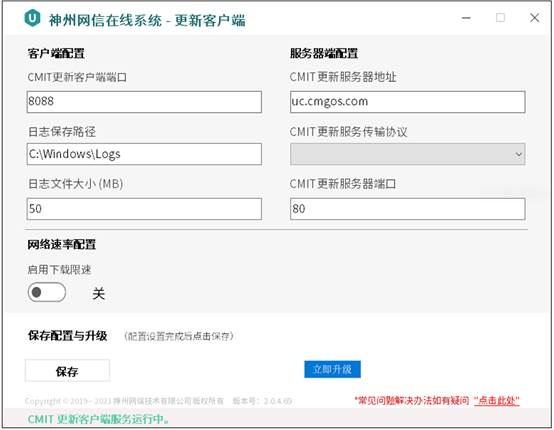Minimize the update client window
The height and width of the screenshot is (430, 554).
coord(466,18)
